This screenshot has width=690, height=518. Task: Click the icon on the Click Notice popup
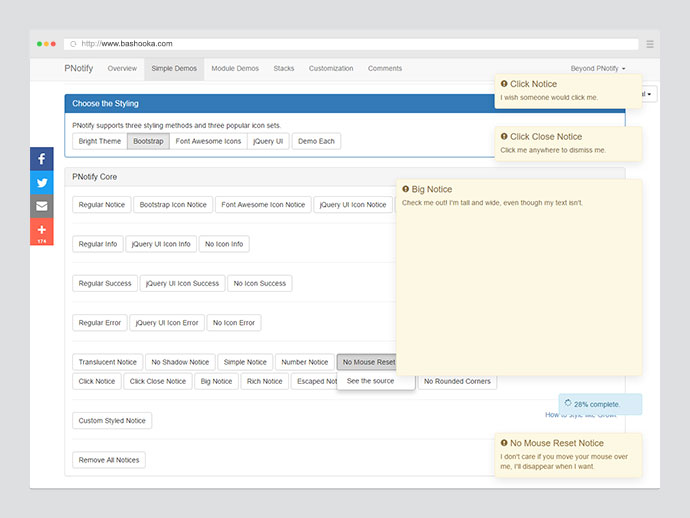coord(504,84)
